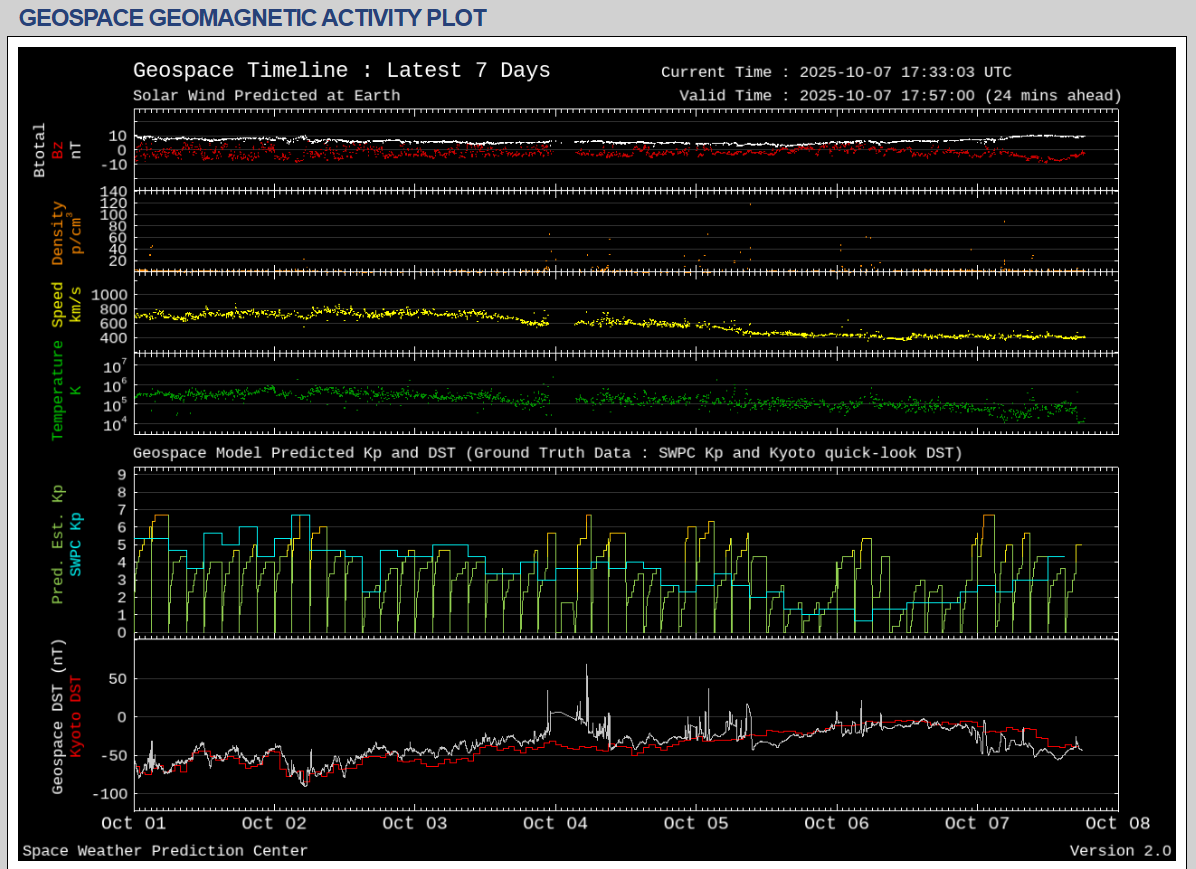The height and width of the screenshot is (869, 1196).
Task: Click the Geospace DST (nT) axis label
Action: 57,717
